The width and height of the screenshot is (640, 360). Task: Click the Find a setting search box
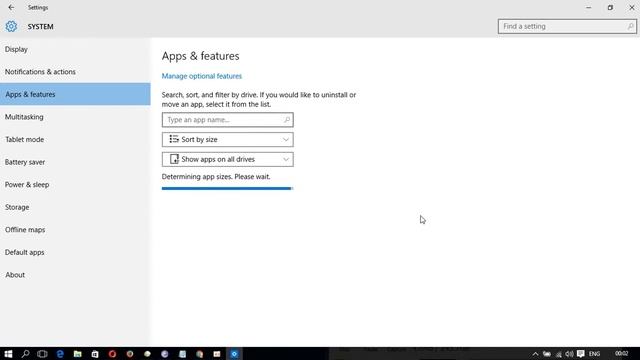coord(567,27)
